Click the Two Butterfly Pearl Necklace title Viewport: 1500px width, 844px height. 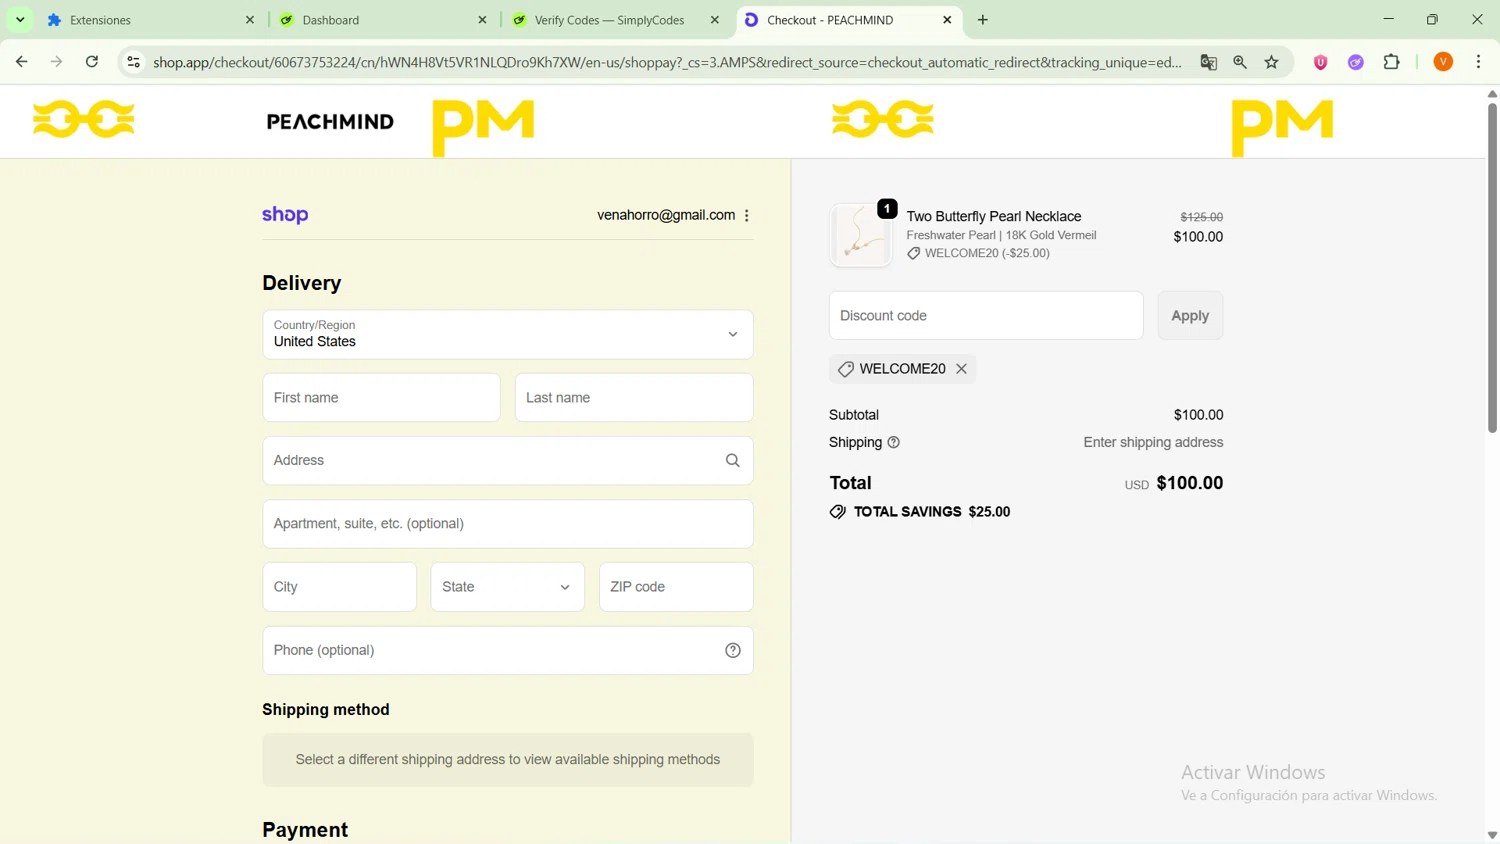(994, 216)
